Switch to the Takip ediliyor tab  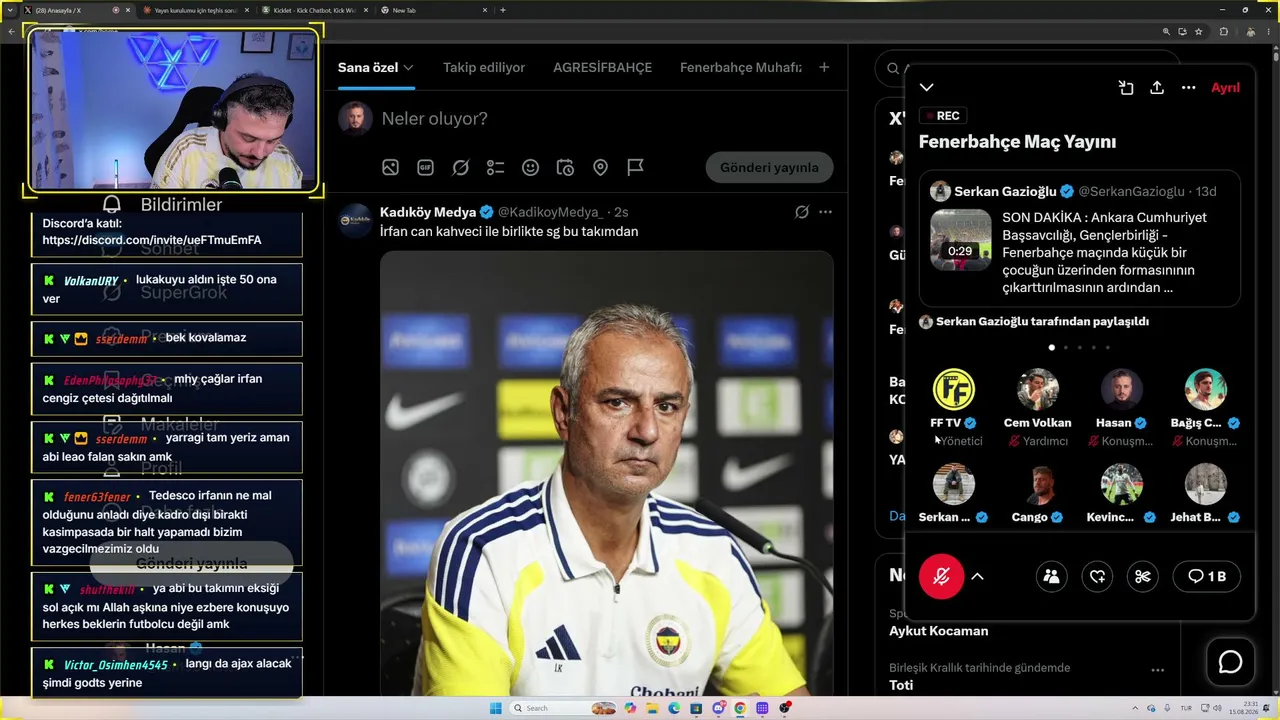484,67
